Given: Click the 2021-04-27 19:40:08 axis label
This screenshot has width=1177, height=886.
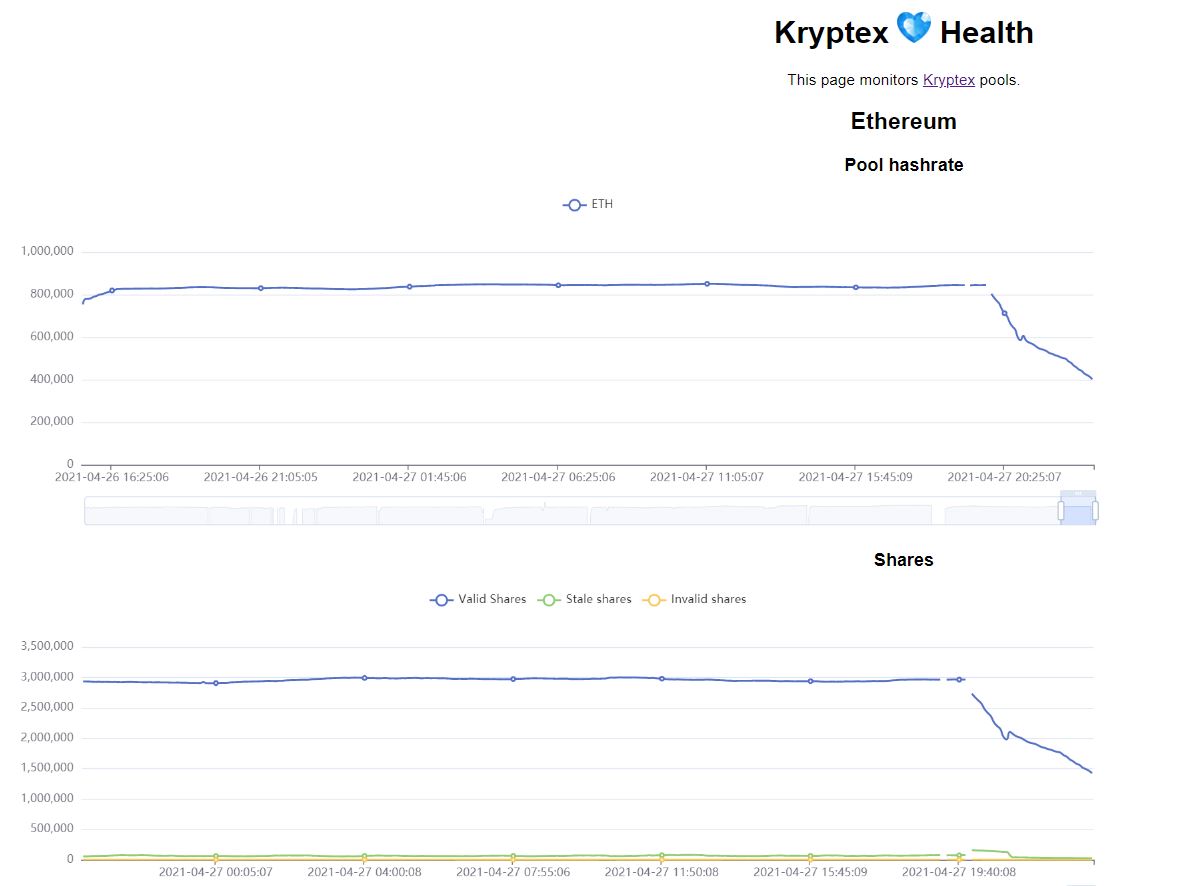Looking at the screenshot, I should 959,872.
